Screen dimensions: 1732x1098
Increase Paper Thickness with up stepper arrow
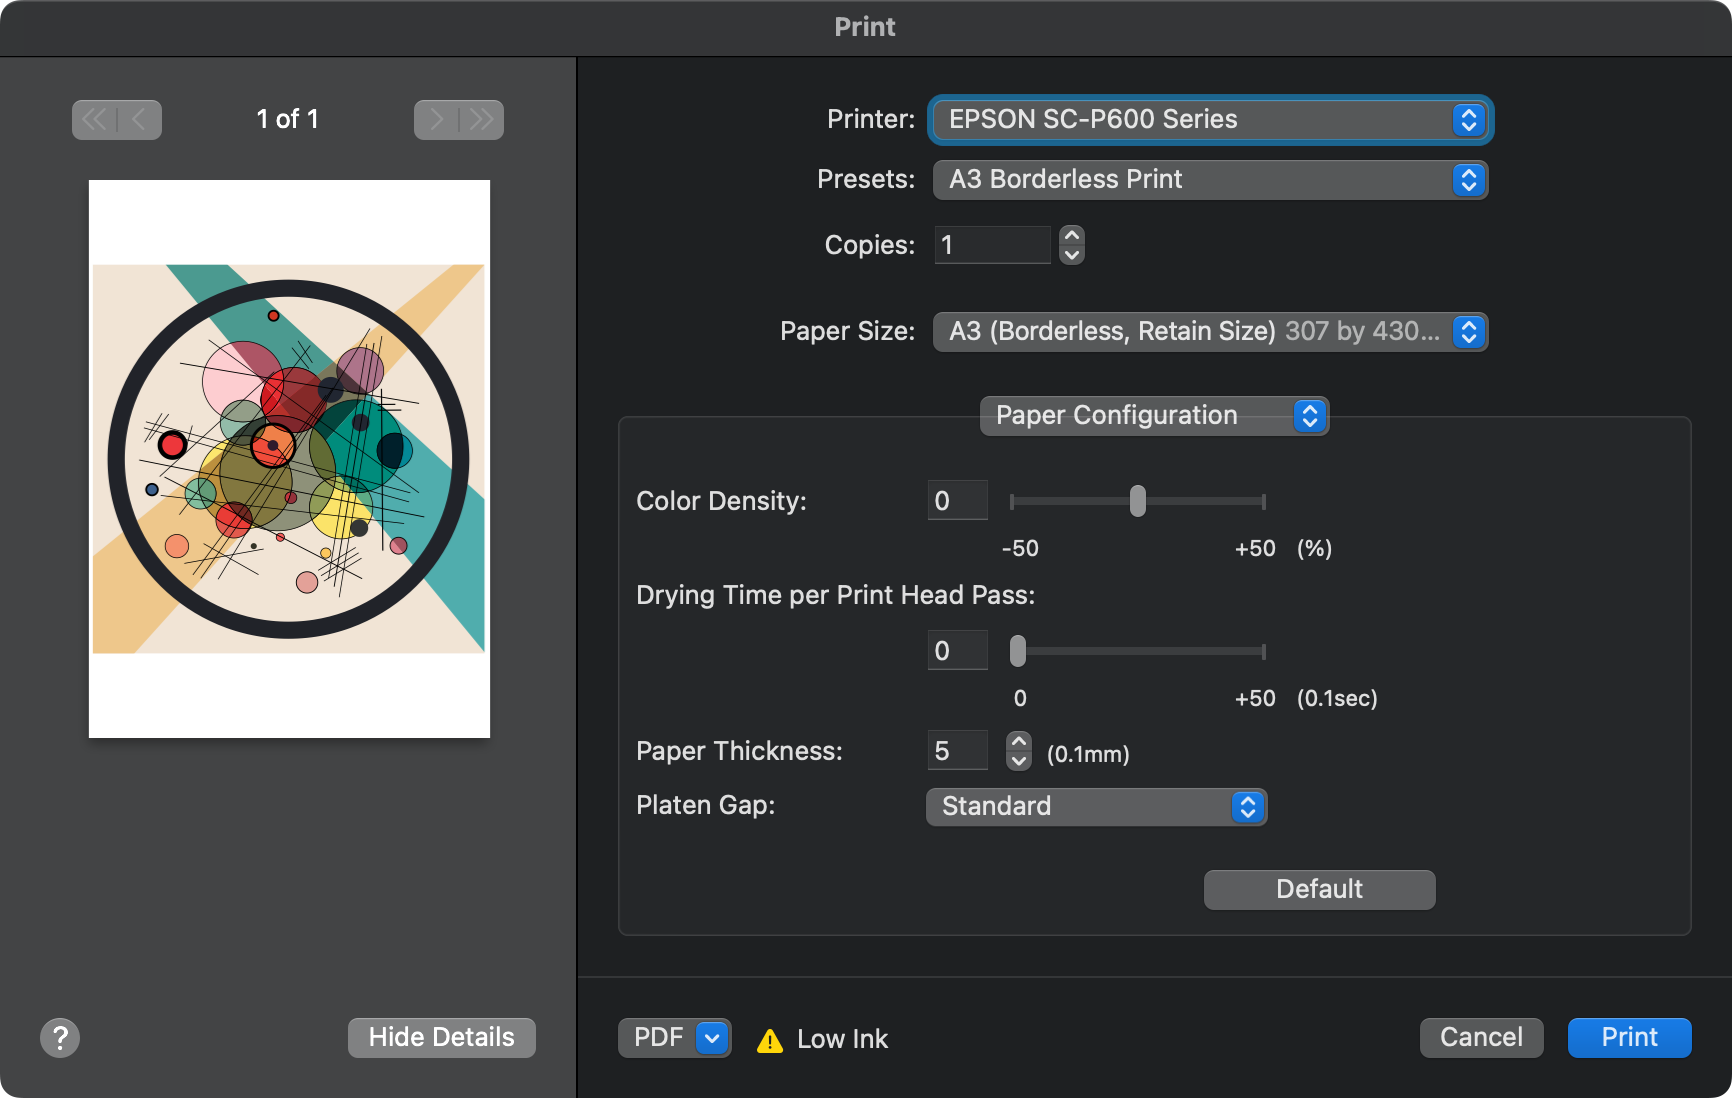1019,742
